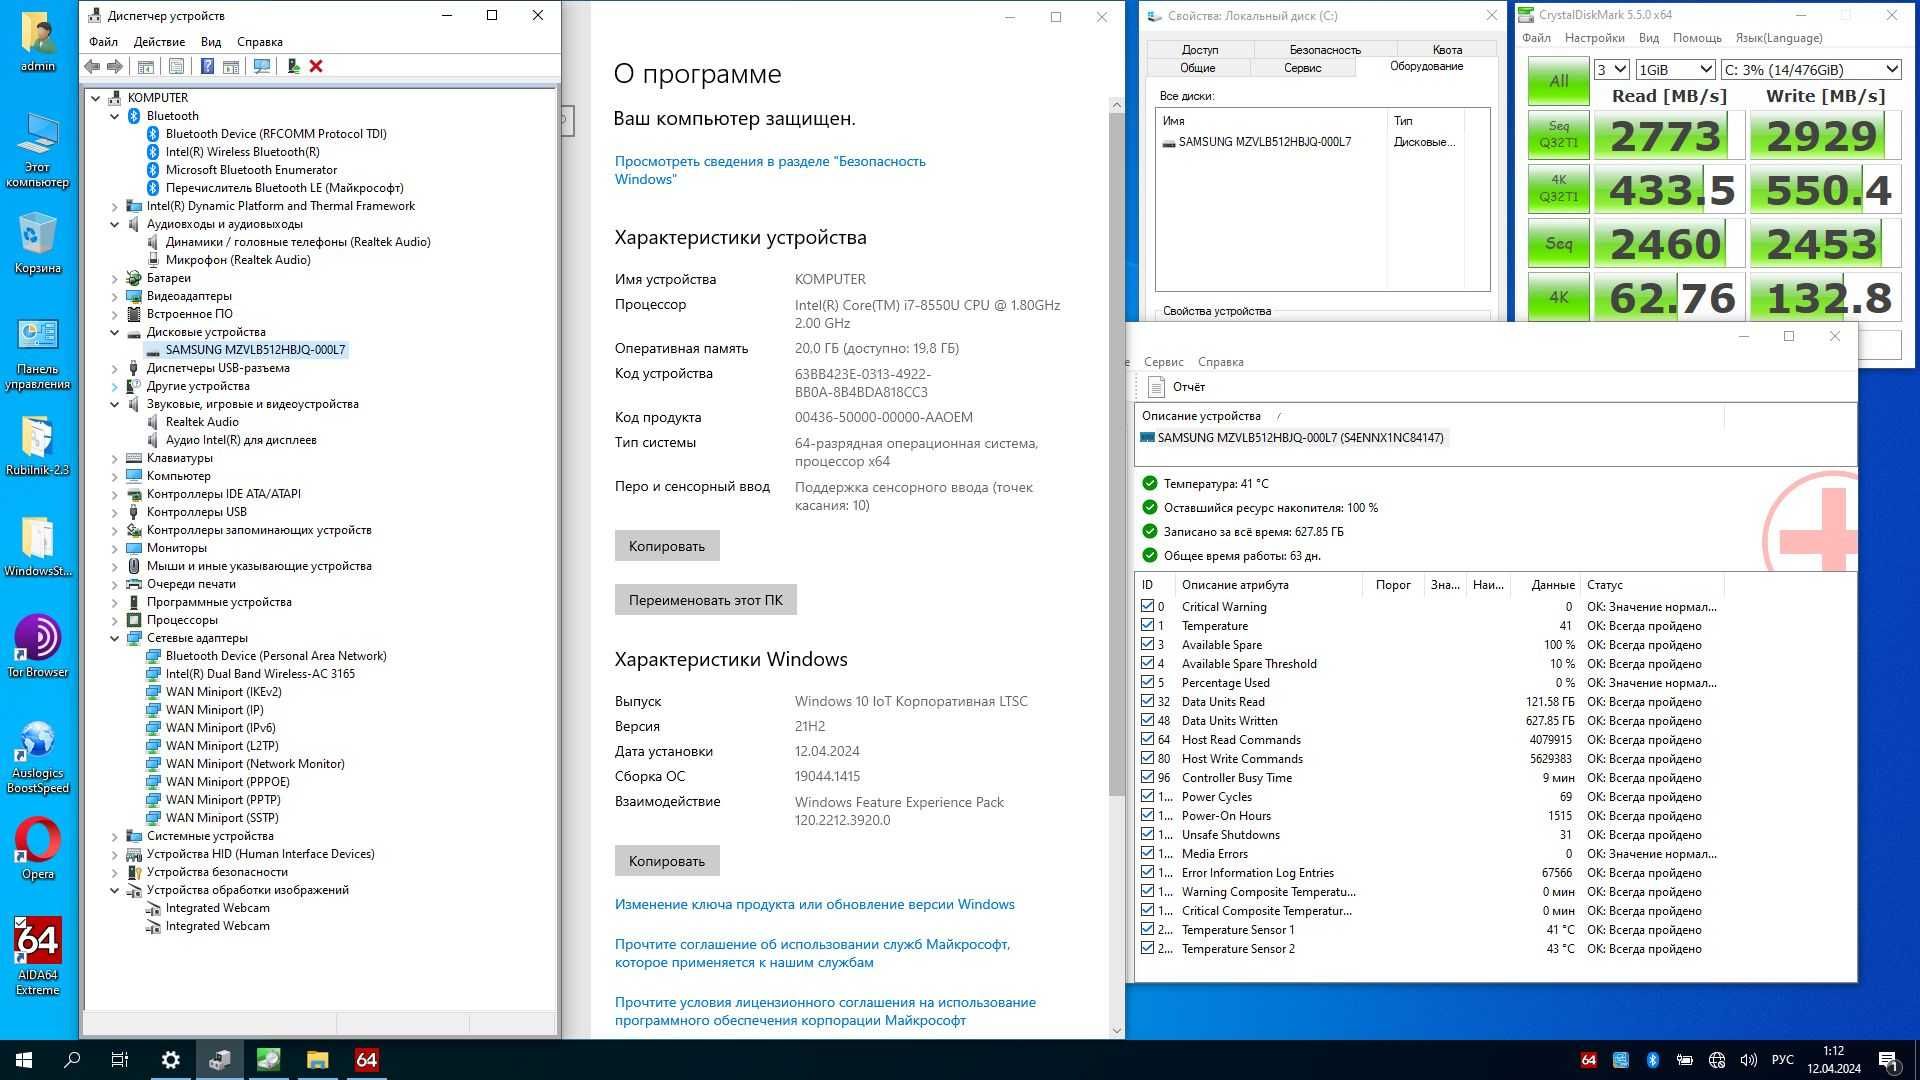Screen dimensions: 1920x1080
Task: Expand the Видеоадаптеры node
Action: (115, 296)
